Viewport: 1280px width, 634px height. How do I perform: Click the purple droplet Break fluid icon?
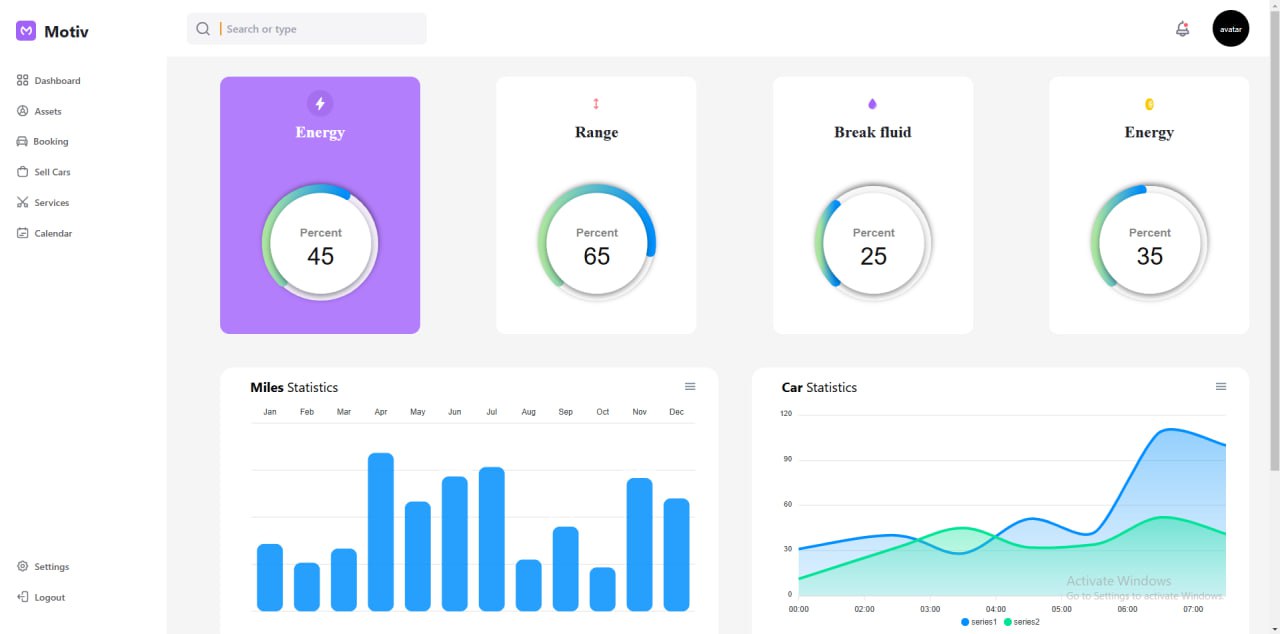(x=872, y=104)
